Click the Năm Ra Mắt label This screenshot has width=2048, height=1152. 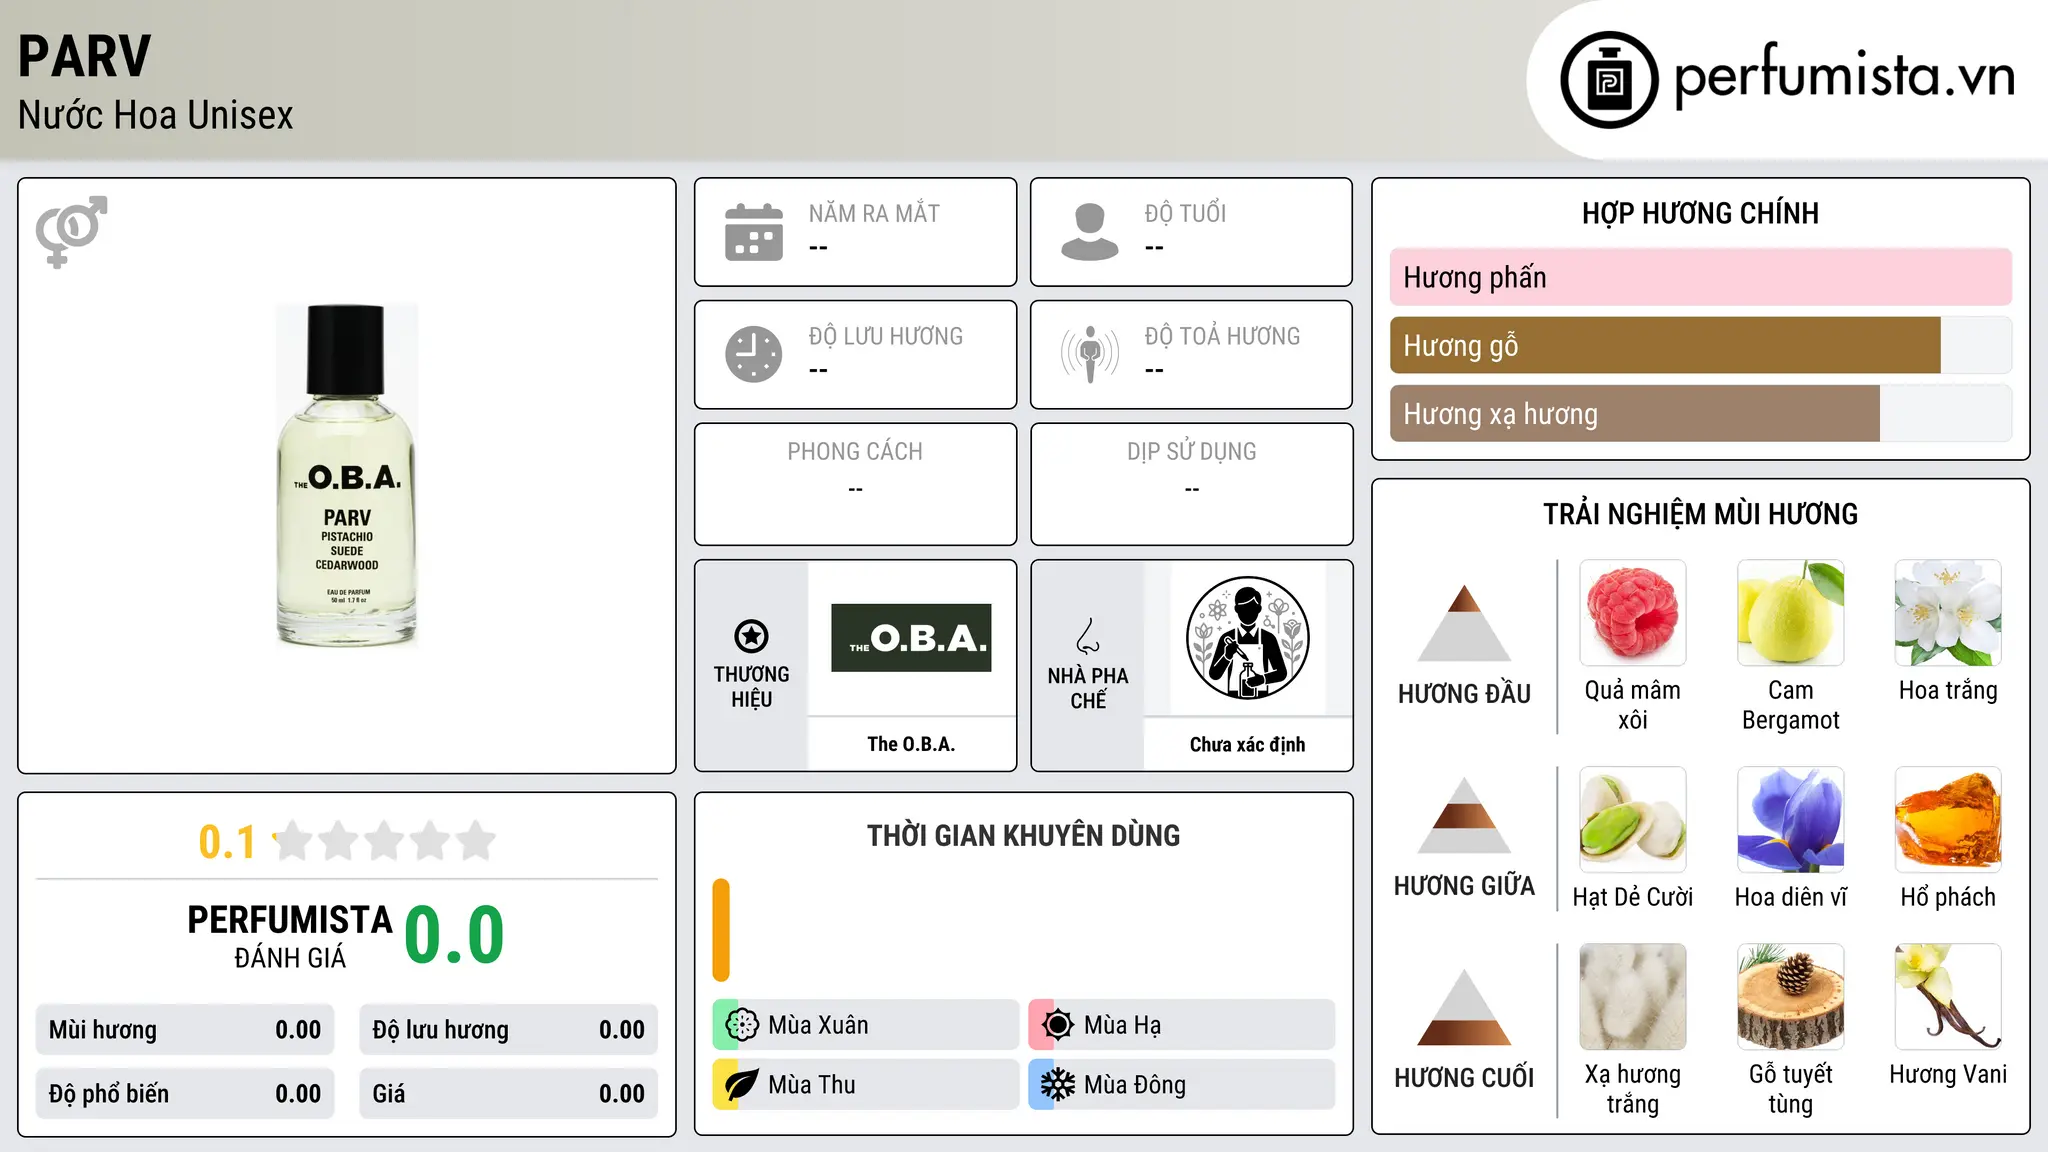[874, 213]
